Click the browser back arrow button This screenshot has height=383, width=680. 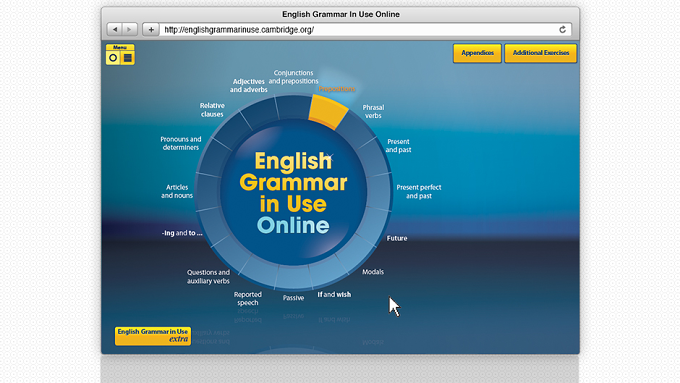click(x=114, y=29)
